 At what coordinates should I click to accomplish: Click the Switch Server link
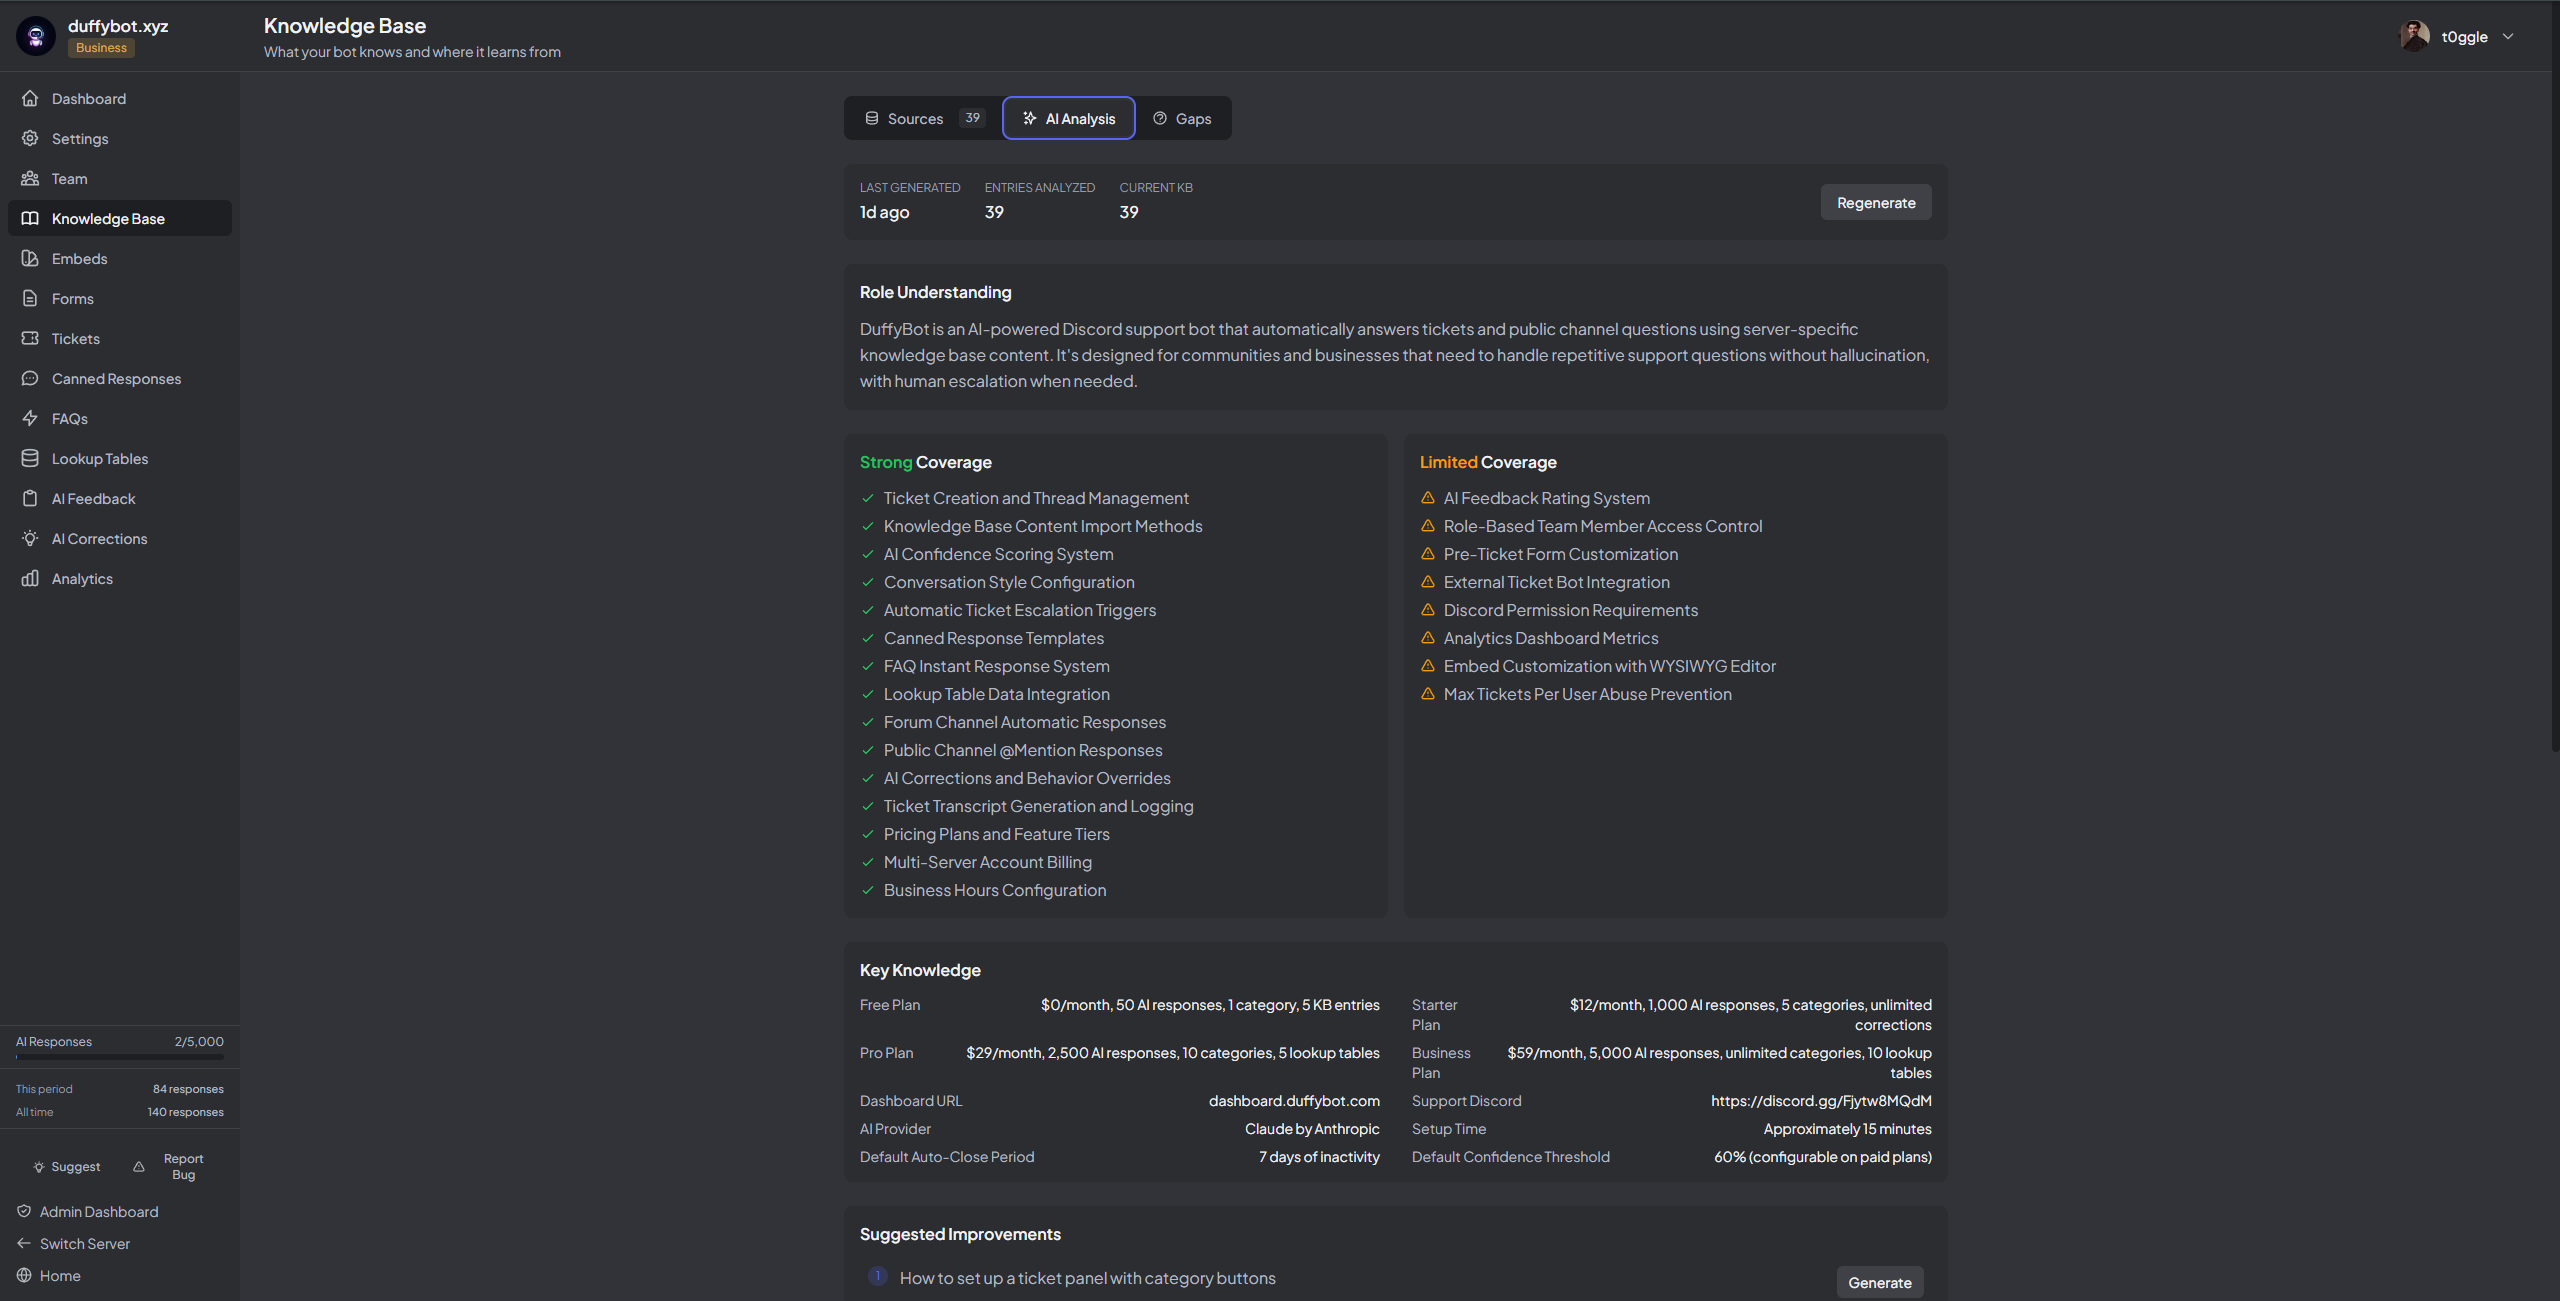coord(84,1243)
